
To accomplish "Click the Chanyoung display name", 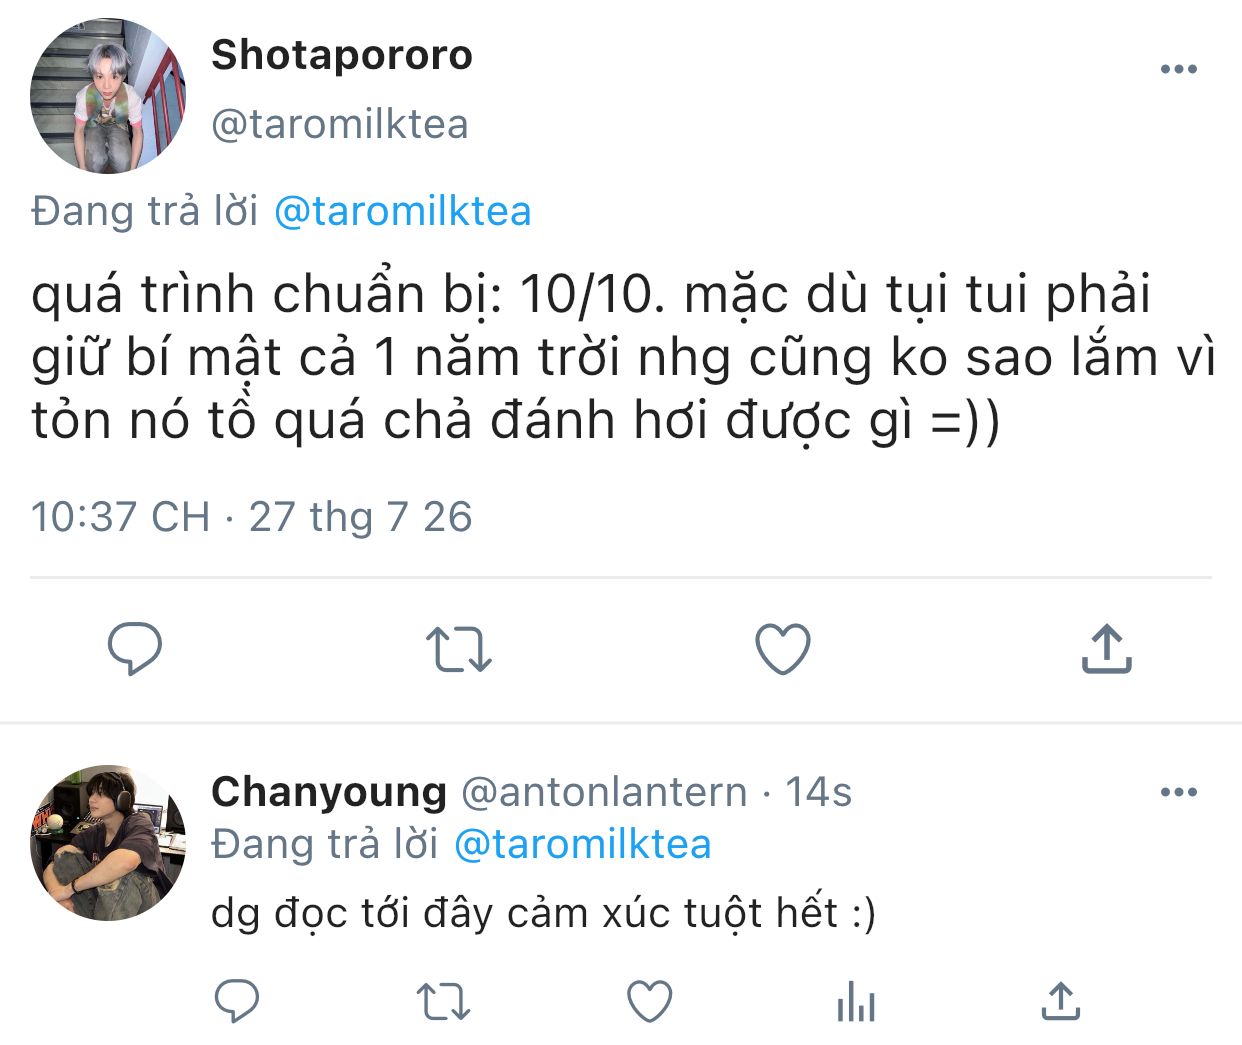I will (329, 792).
